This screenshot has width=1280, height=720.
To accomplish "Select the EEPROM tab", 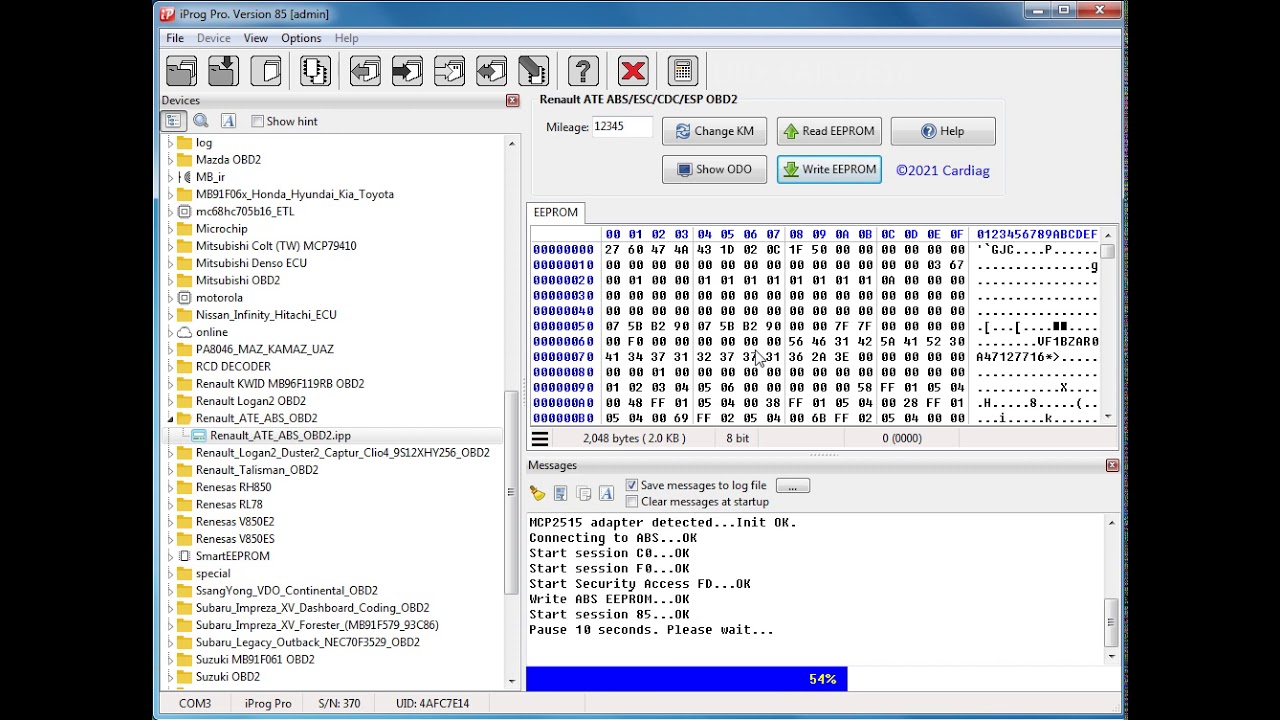I will pos(556,212).
